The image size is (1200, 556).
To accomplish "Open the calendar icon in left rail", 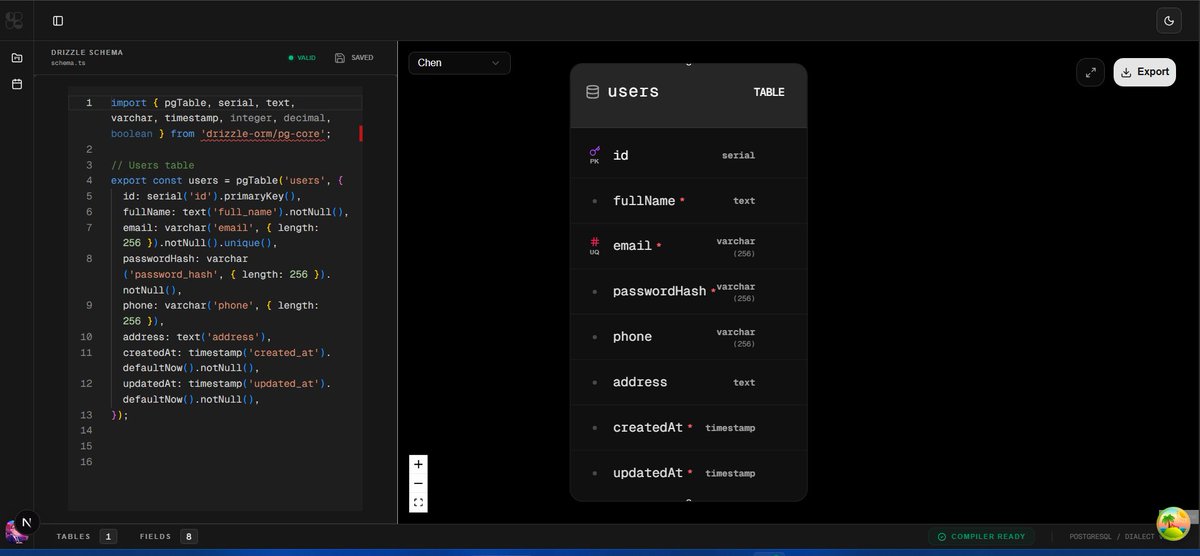I will pyautogui.click(x=17, y=84).
